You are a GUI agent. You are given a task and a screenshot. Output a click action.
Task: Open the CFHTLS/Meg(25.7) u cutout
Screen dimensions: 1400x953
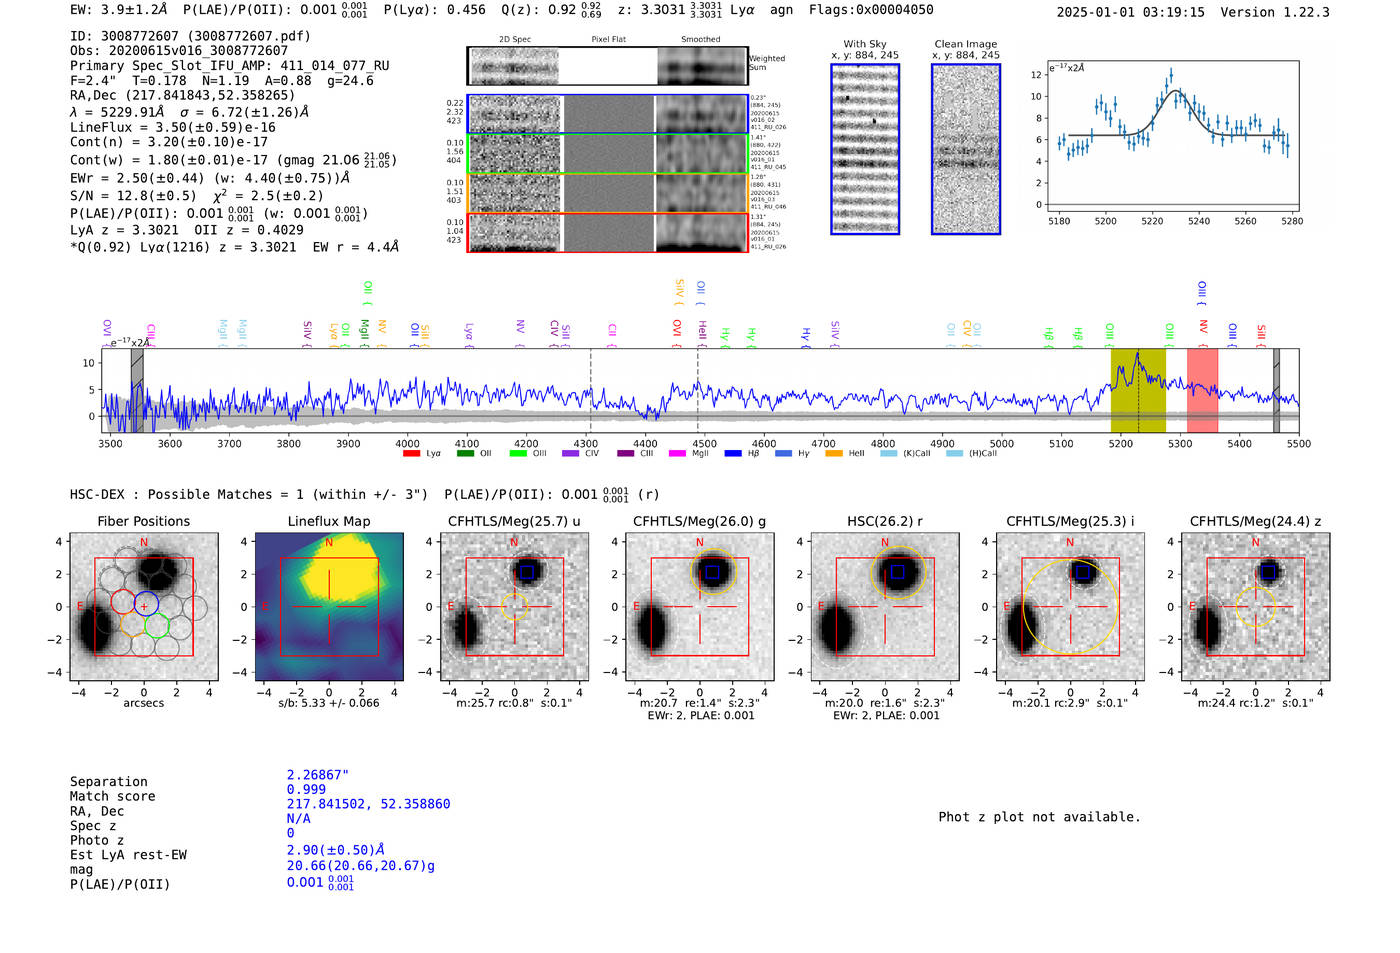[514, 606]
